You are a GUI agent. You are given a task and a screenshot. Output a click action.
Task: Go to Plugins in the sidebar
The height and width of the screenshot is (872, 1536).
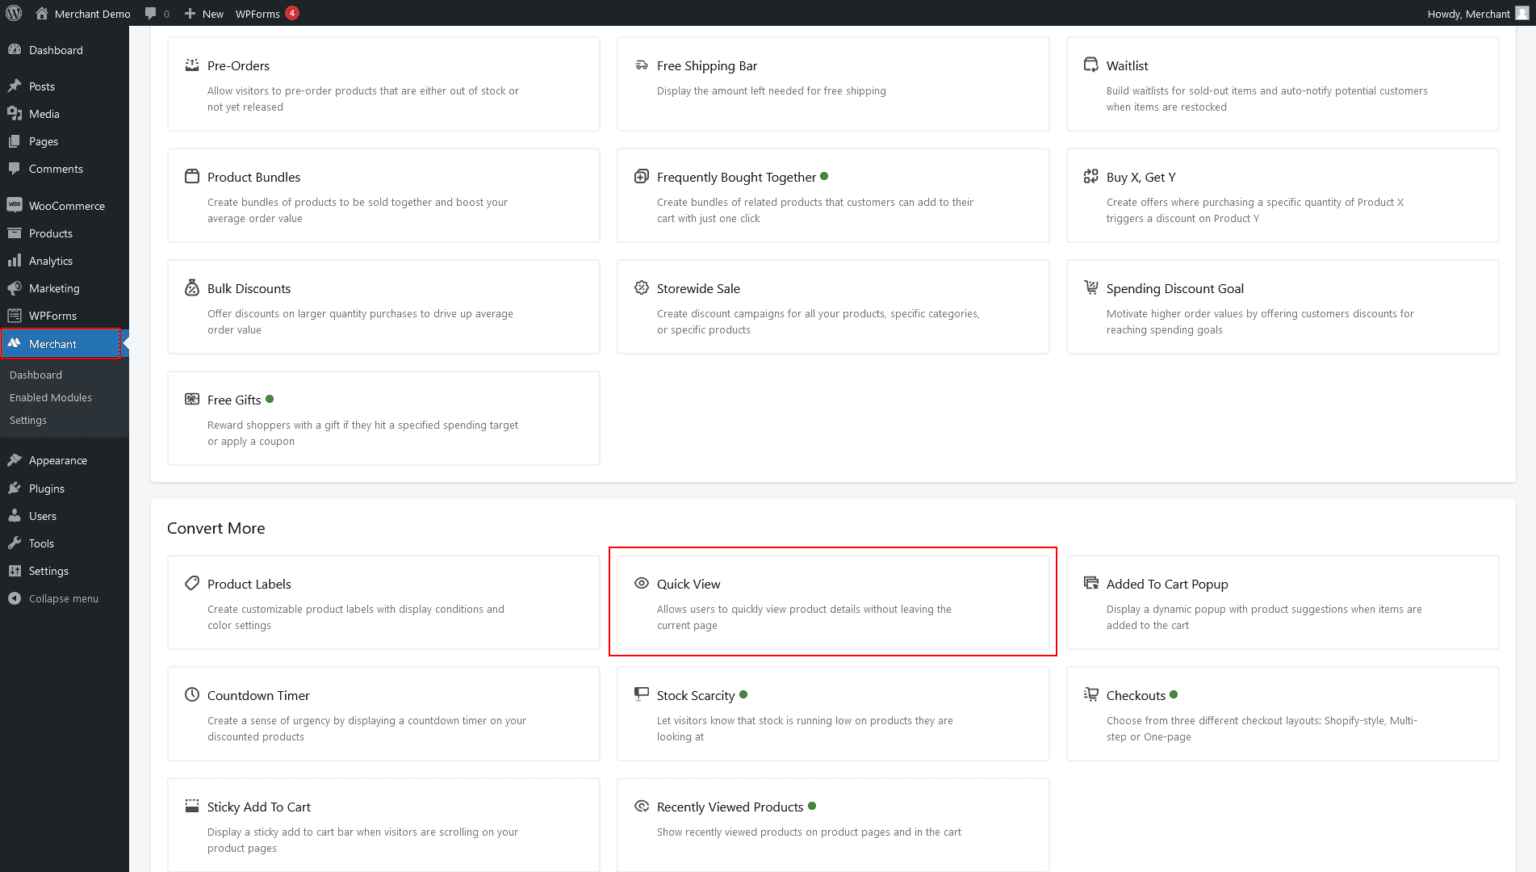pyautogui.click(x=46, y=489)
